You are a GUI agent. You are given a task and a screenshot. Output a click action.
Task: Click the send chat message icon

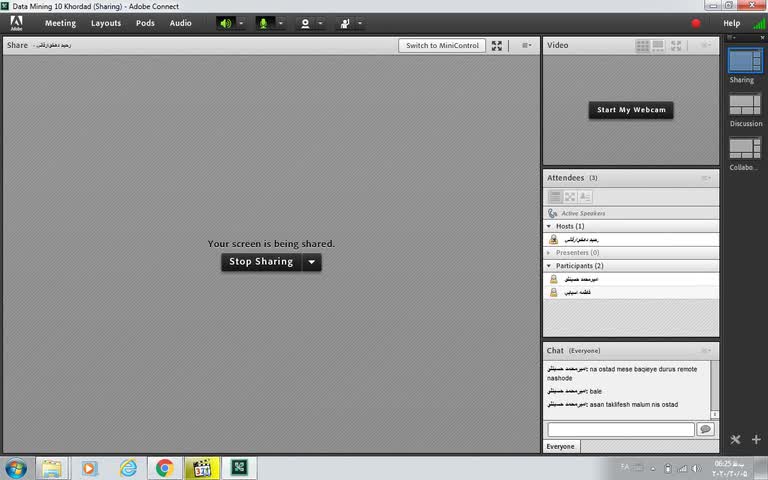coord(705,430)
